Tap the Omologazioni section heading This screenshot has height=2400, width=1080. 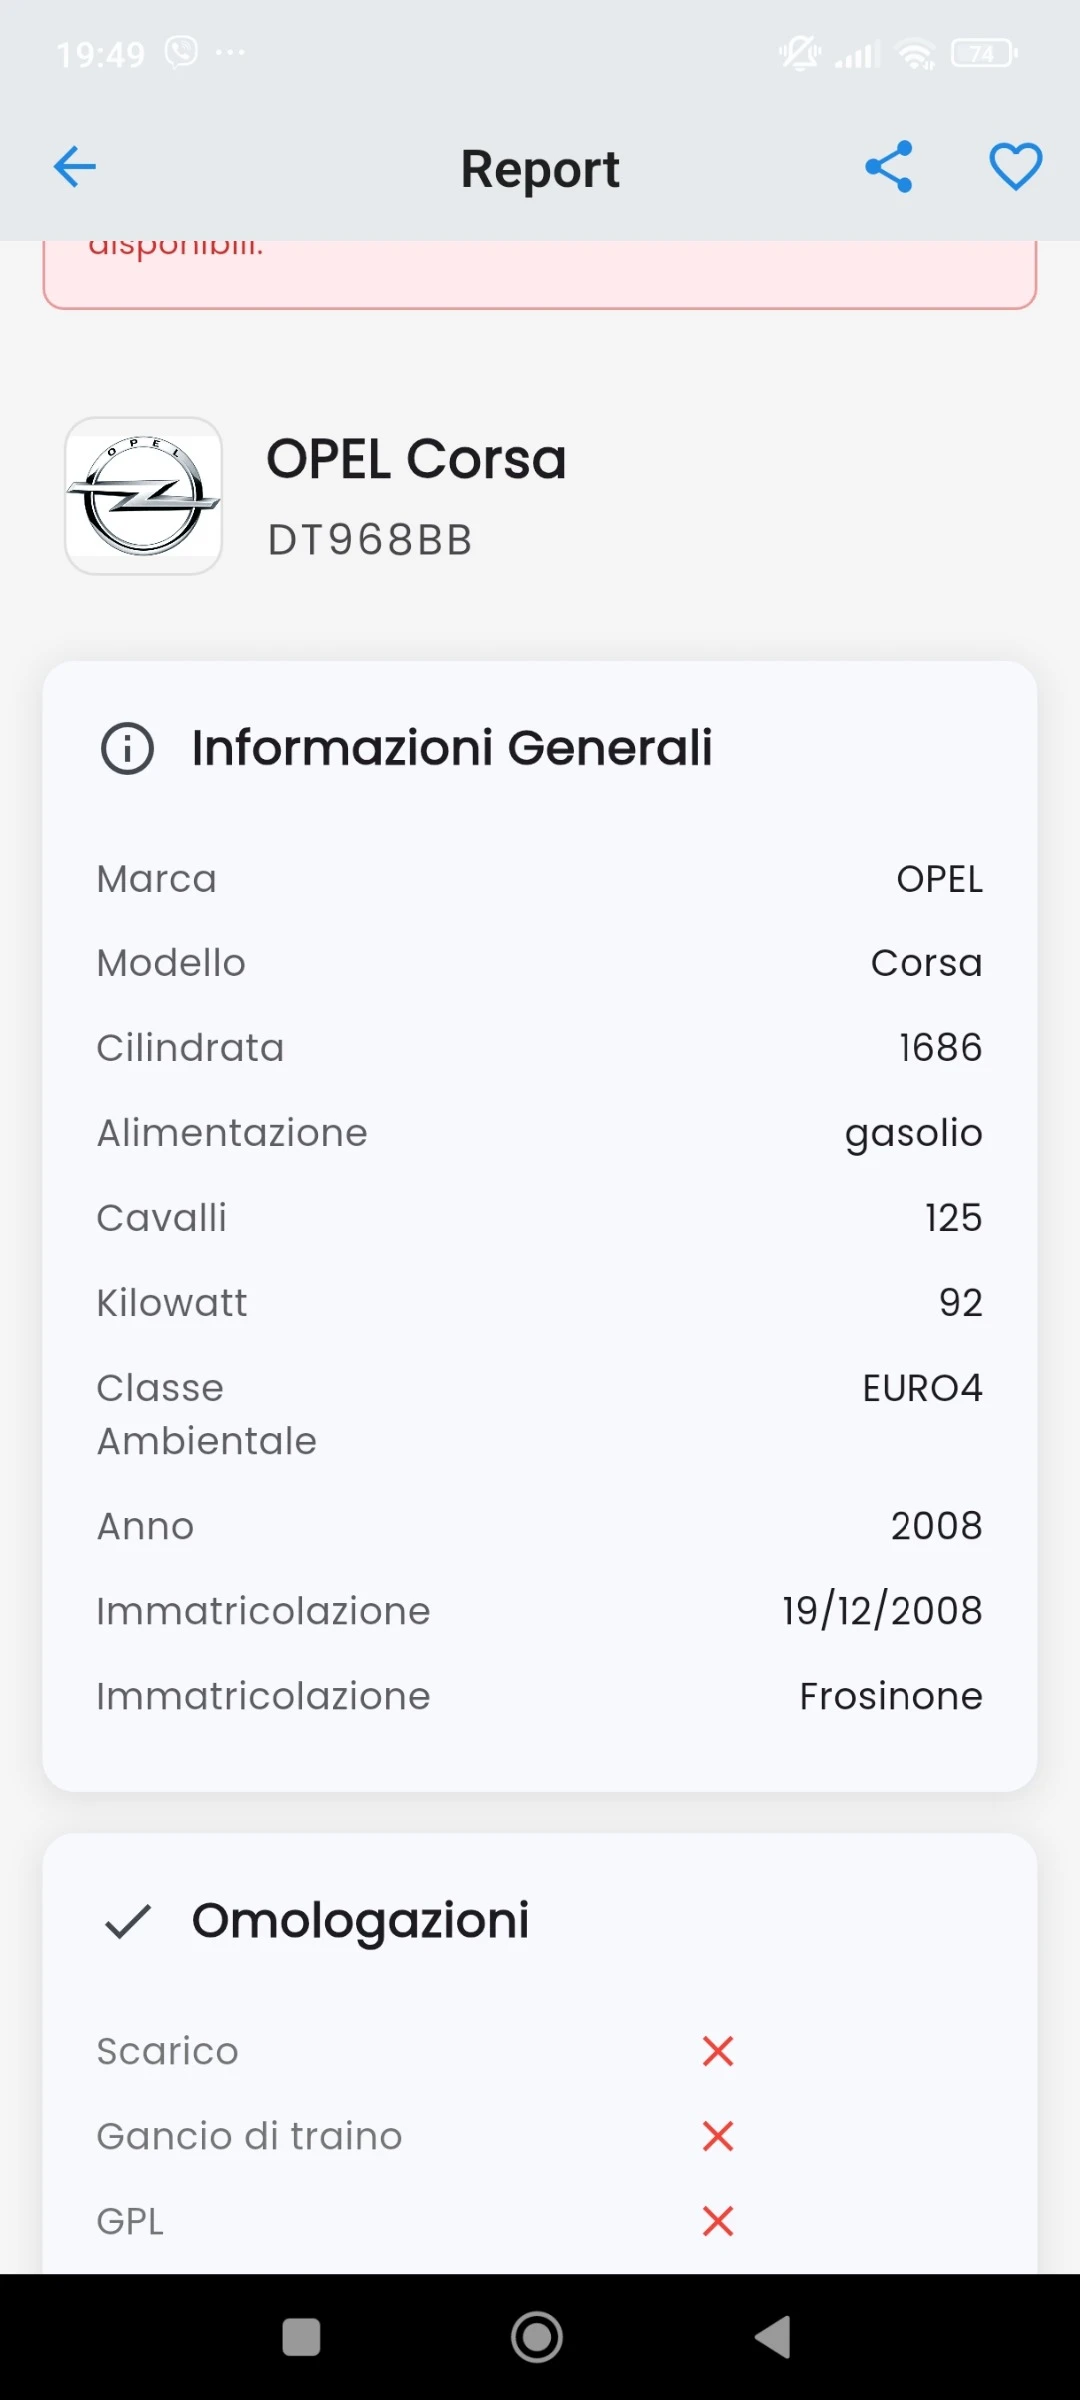[360, 1921]
